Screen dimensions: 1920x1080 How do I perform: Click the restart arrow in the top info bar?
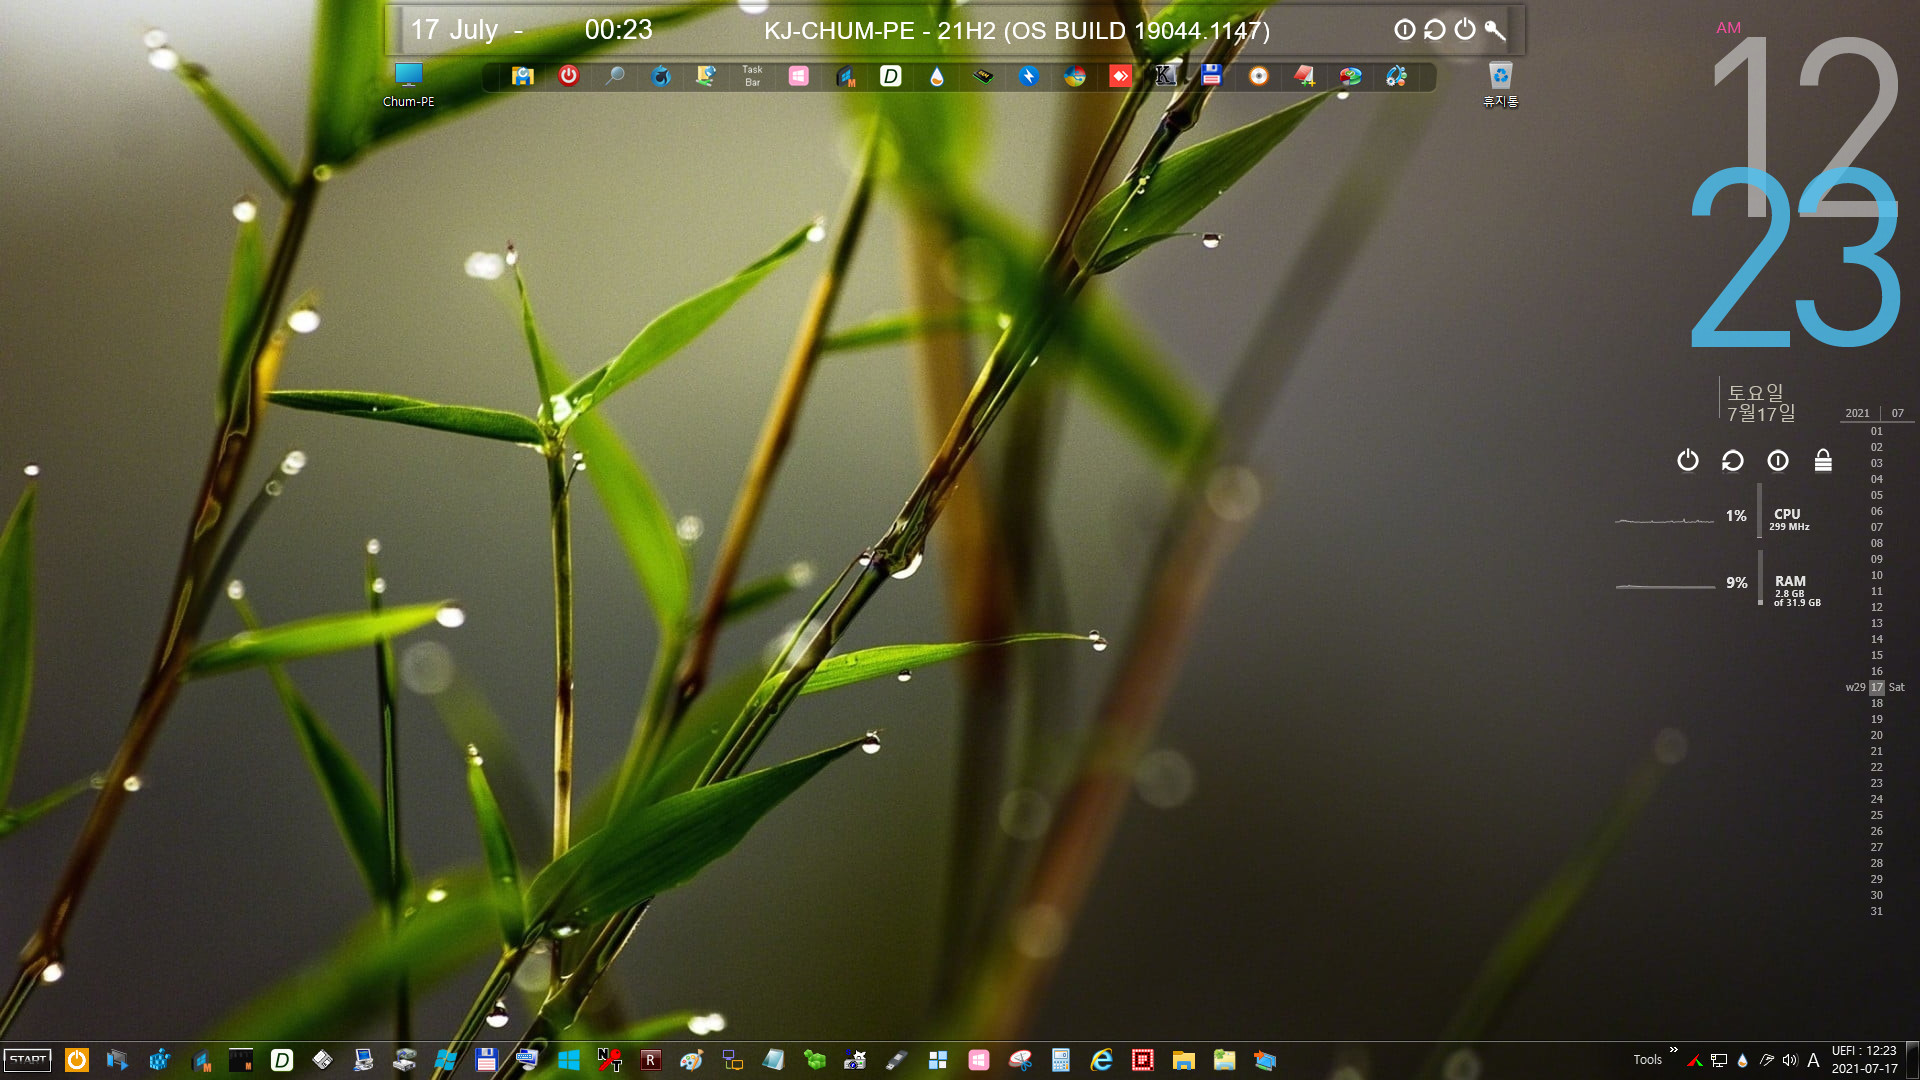(1435, 30)
